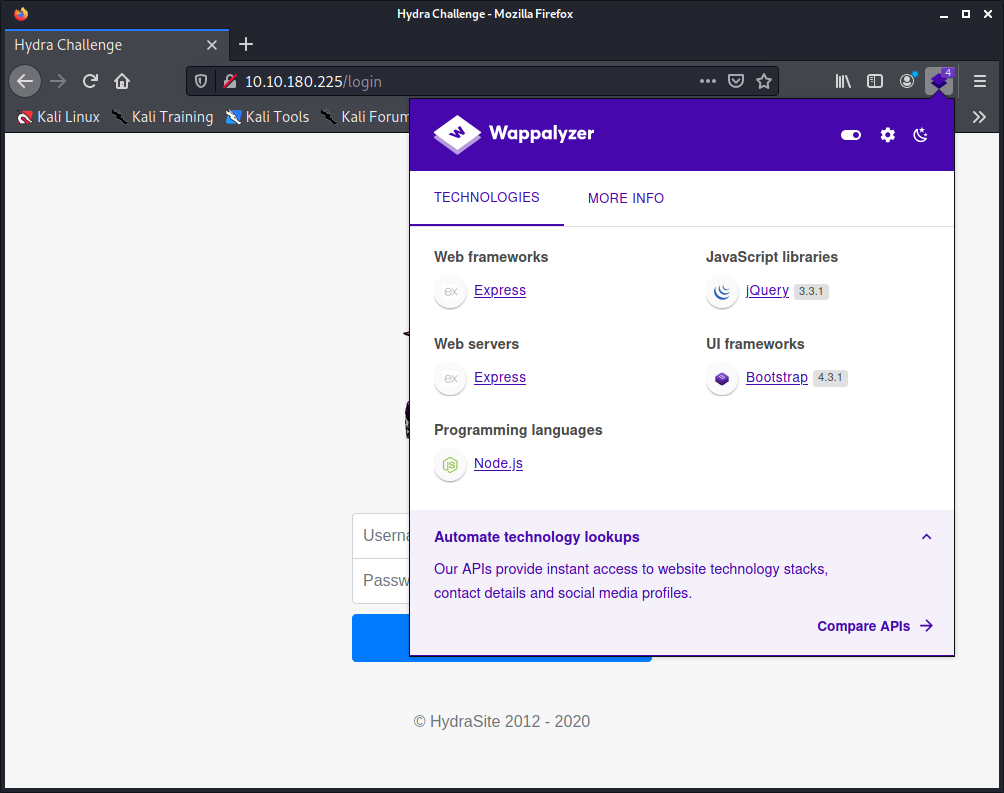Click the Wappalyzer extension toolbar icon
The height and width of the screenshot is (793, 1004).
coord(939,81)
